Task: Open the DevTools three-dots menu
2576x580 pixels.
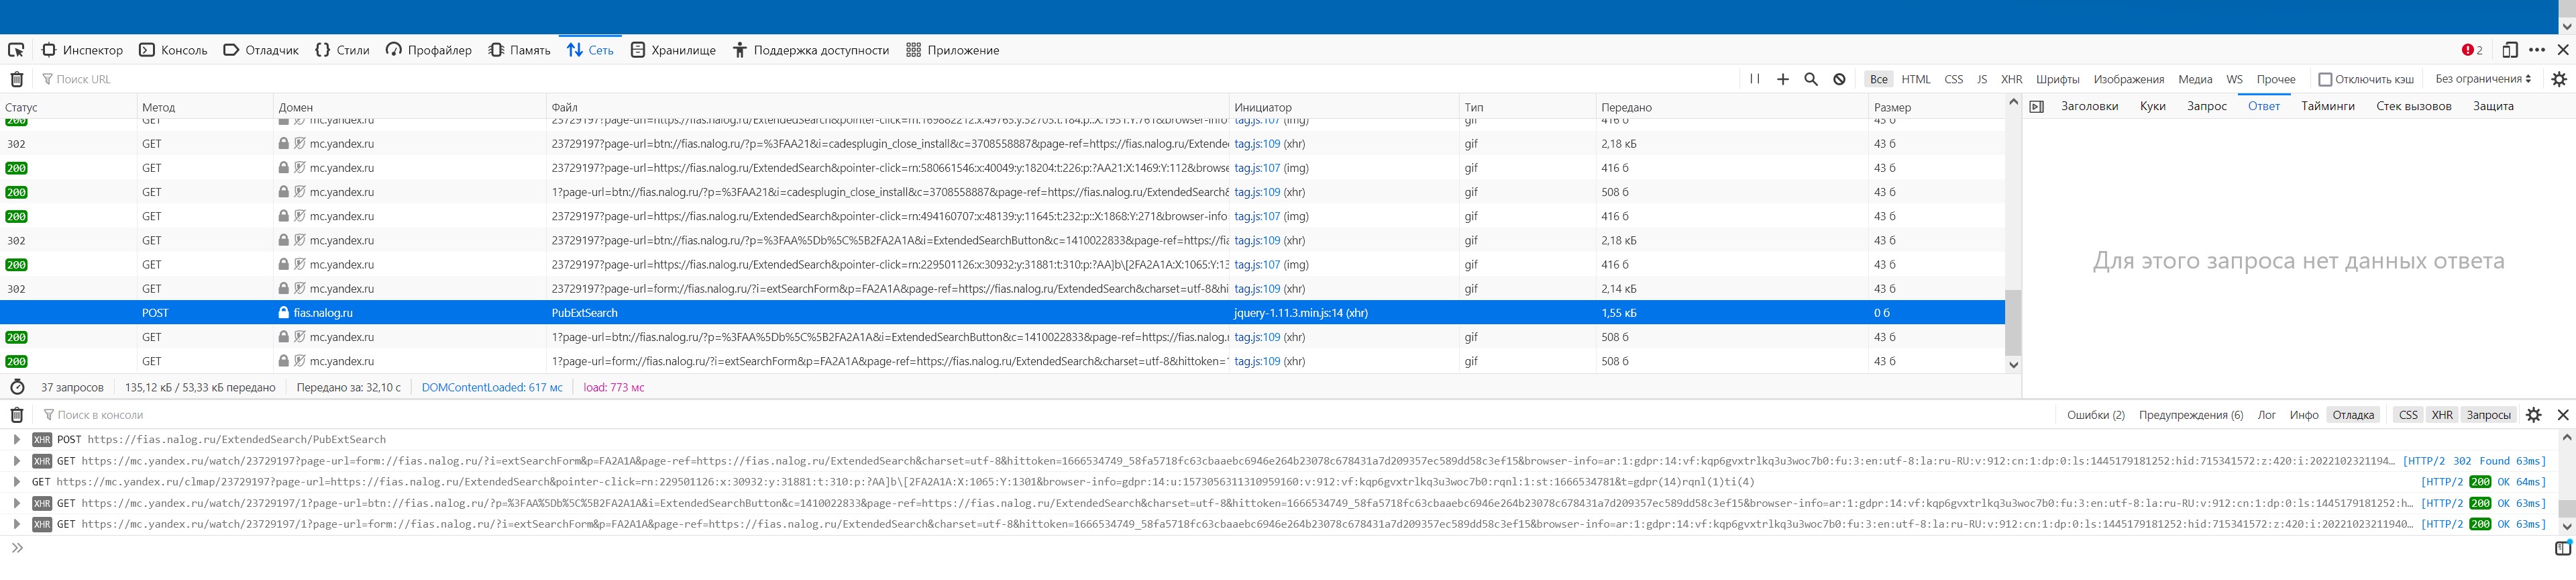Action: [2537, 50]
